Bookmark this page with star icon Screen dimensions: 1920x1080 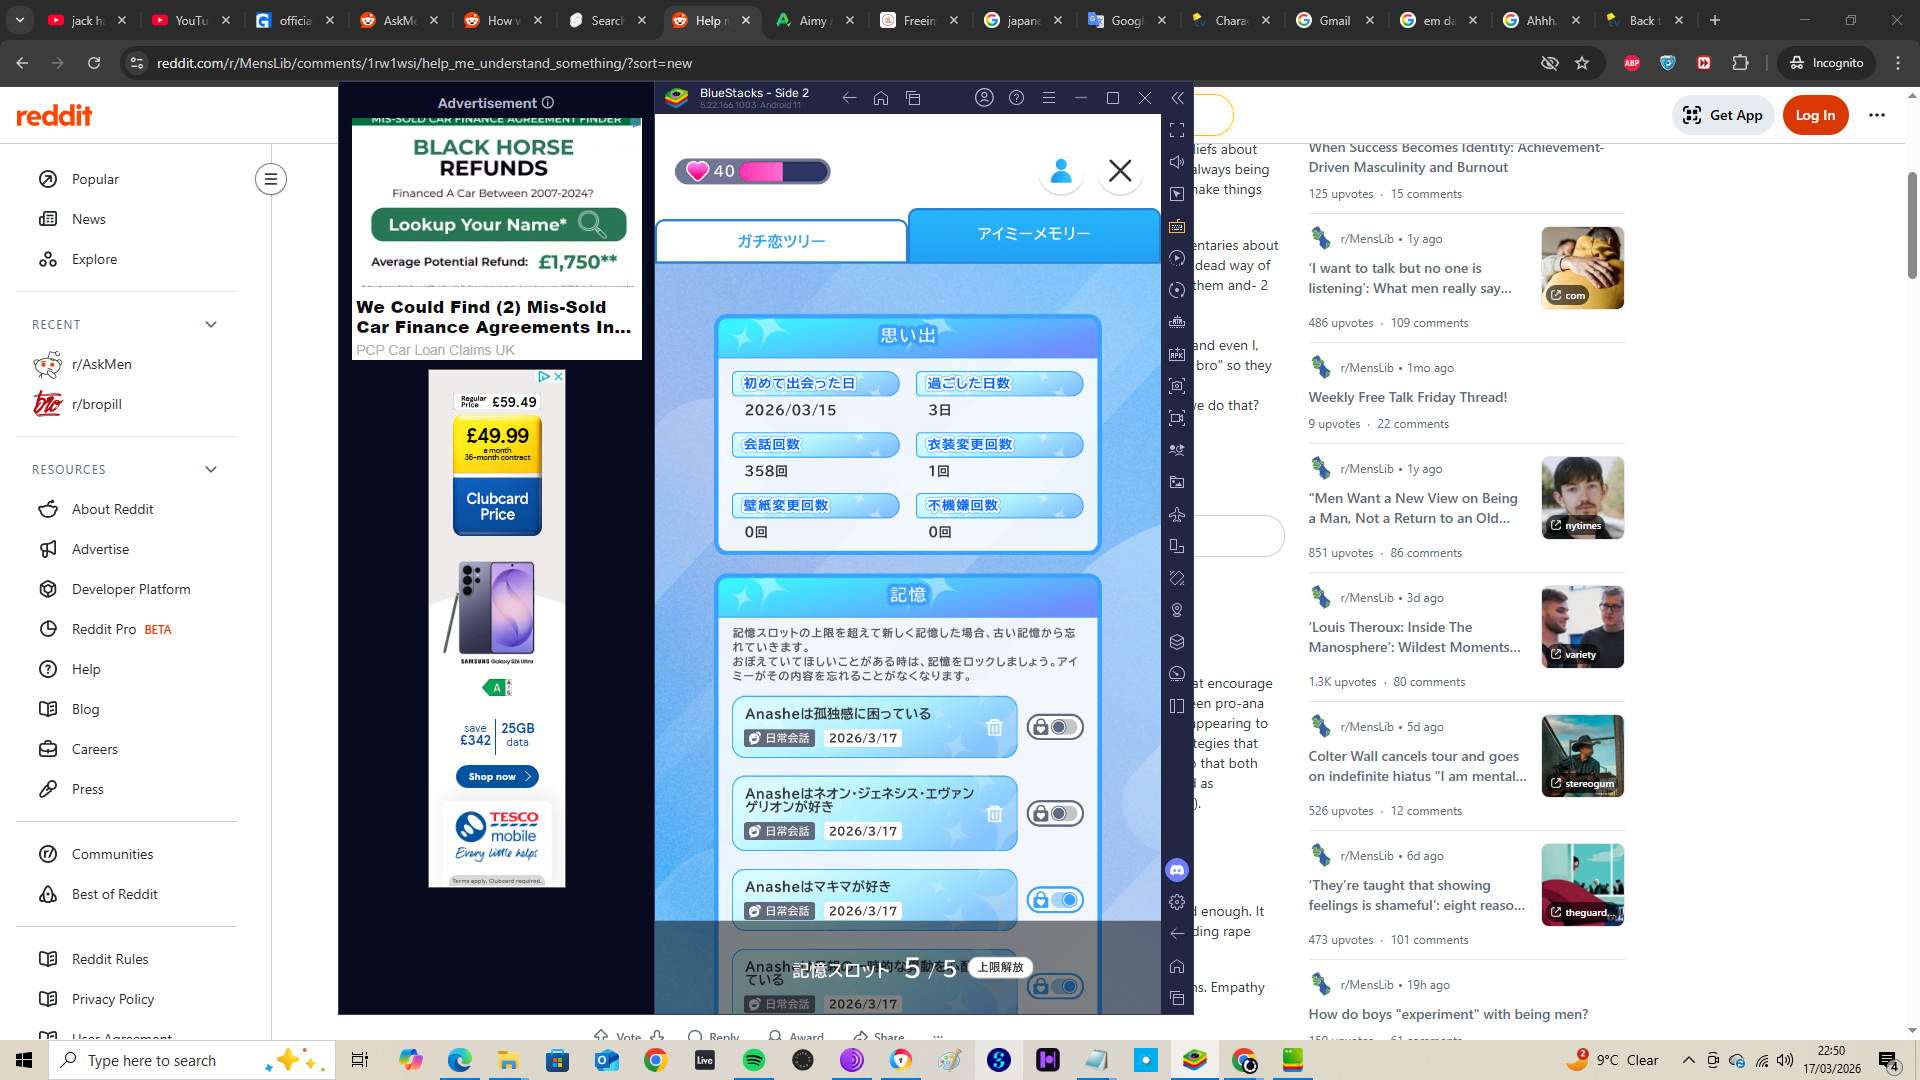[1582, 63]
